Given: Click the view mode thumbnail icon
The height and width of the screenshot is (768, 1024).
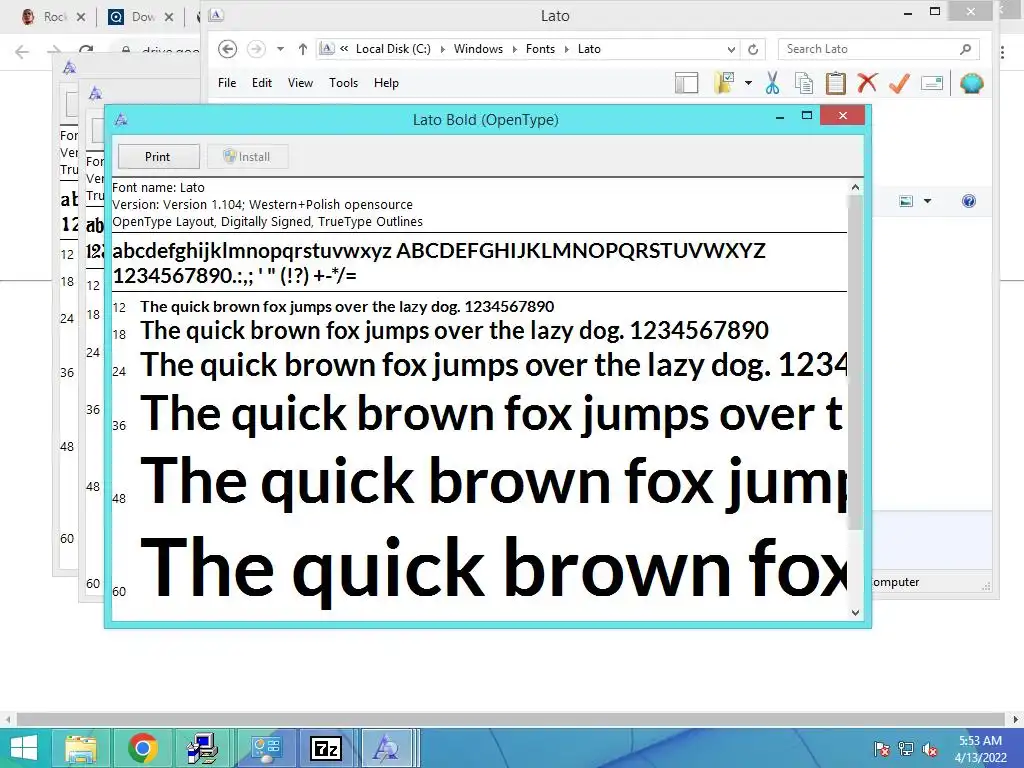Looking at the screenshot, I should click(x=906, y=201).
